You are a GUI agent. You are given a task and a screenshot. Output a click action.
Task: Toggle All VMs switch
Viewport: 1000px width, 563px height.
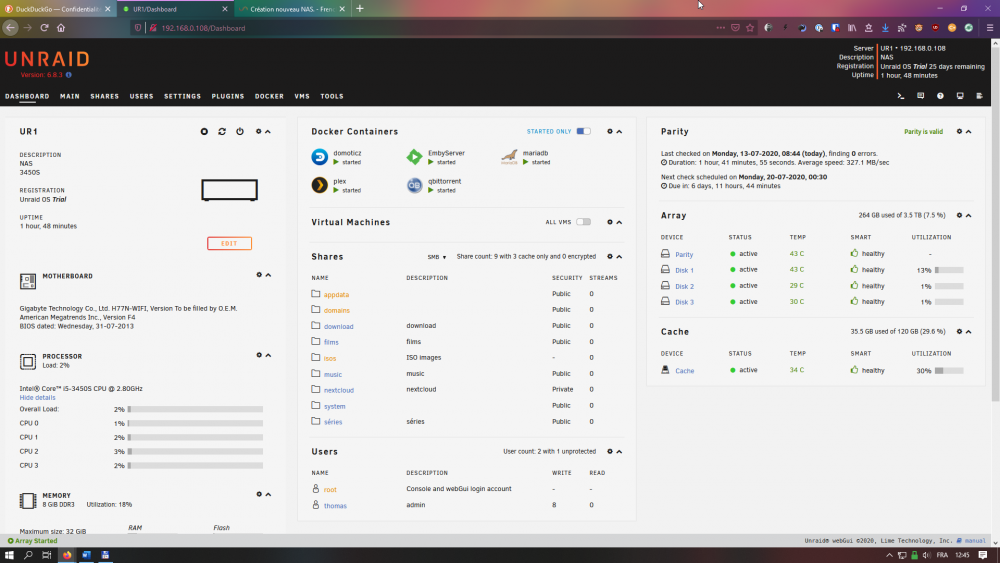click(x=584, y=222)
